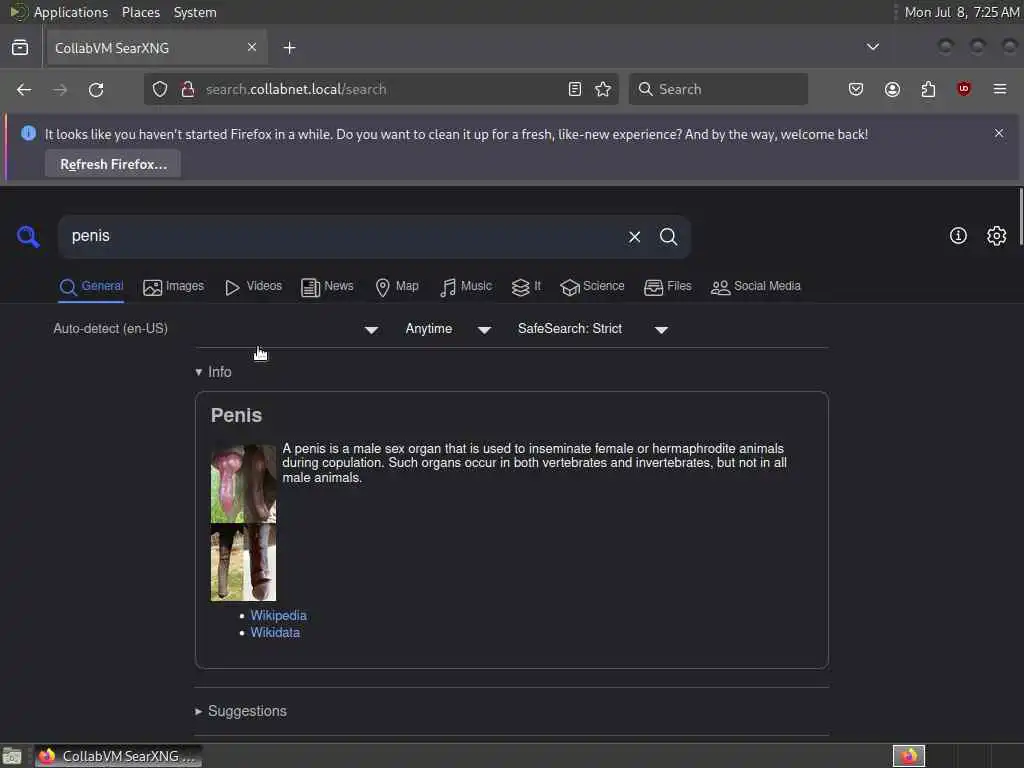This screenshot has width=1024, height=768.
Task: Close the CollabVM SearXNG tab
Action: coord(252,47)
